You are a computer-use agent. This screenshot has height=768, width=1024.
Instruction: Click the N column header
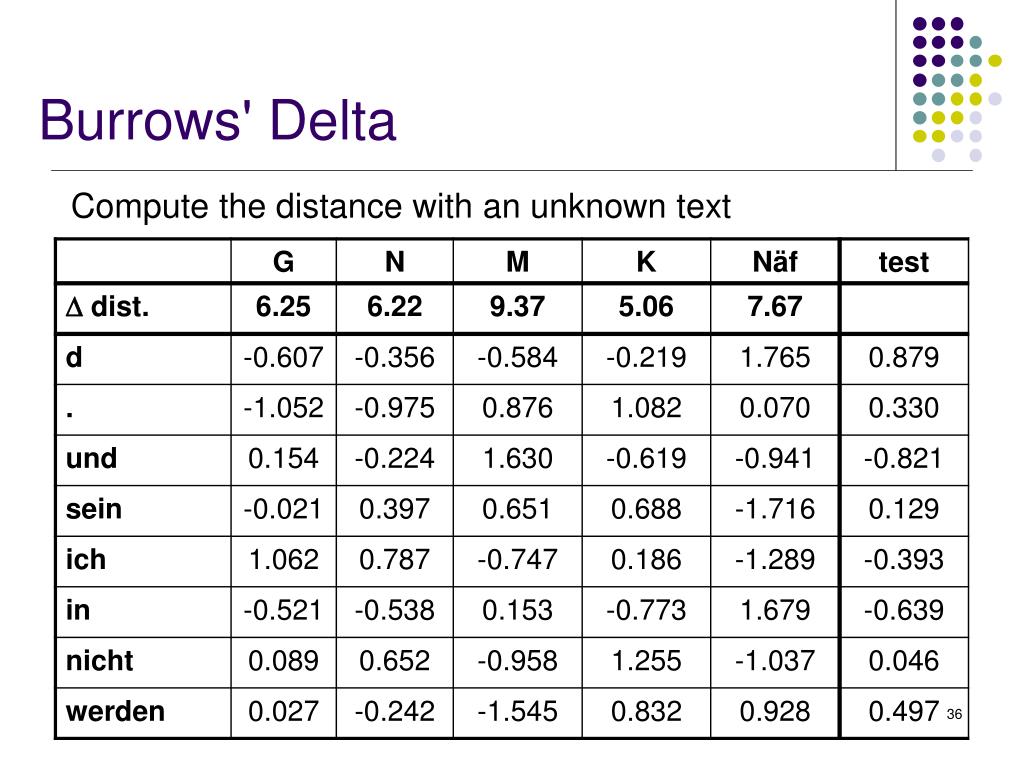point(394,262)
